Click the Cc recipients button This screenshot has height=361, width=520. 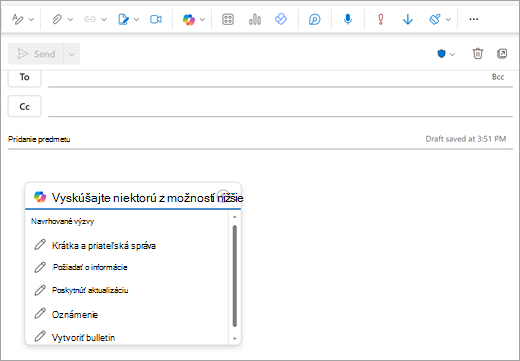click(x=25, y=106)
